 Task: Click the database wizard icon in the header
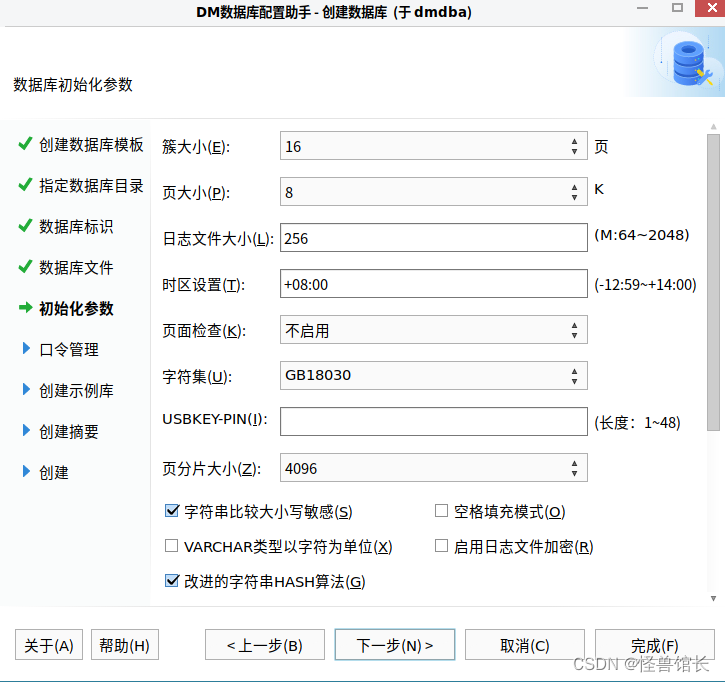(x=689, y=63)
